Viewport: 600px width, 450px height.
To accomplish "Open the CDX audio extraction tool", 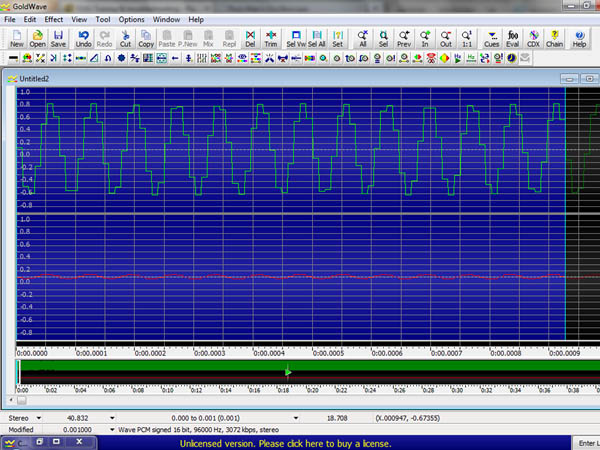I will click(x=534, y=39).
